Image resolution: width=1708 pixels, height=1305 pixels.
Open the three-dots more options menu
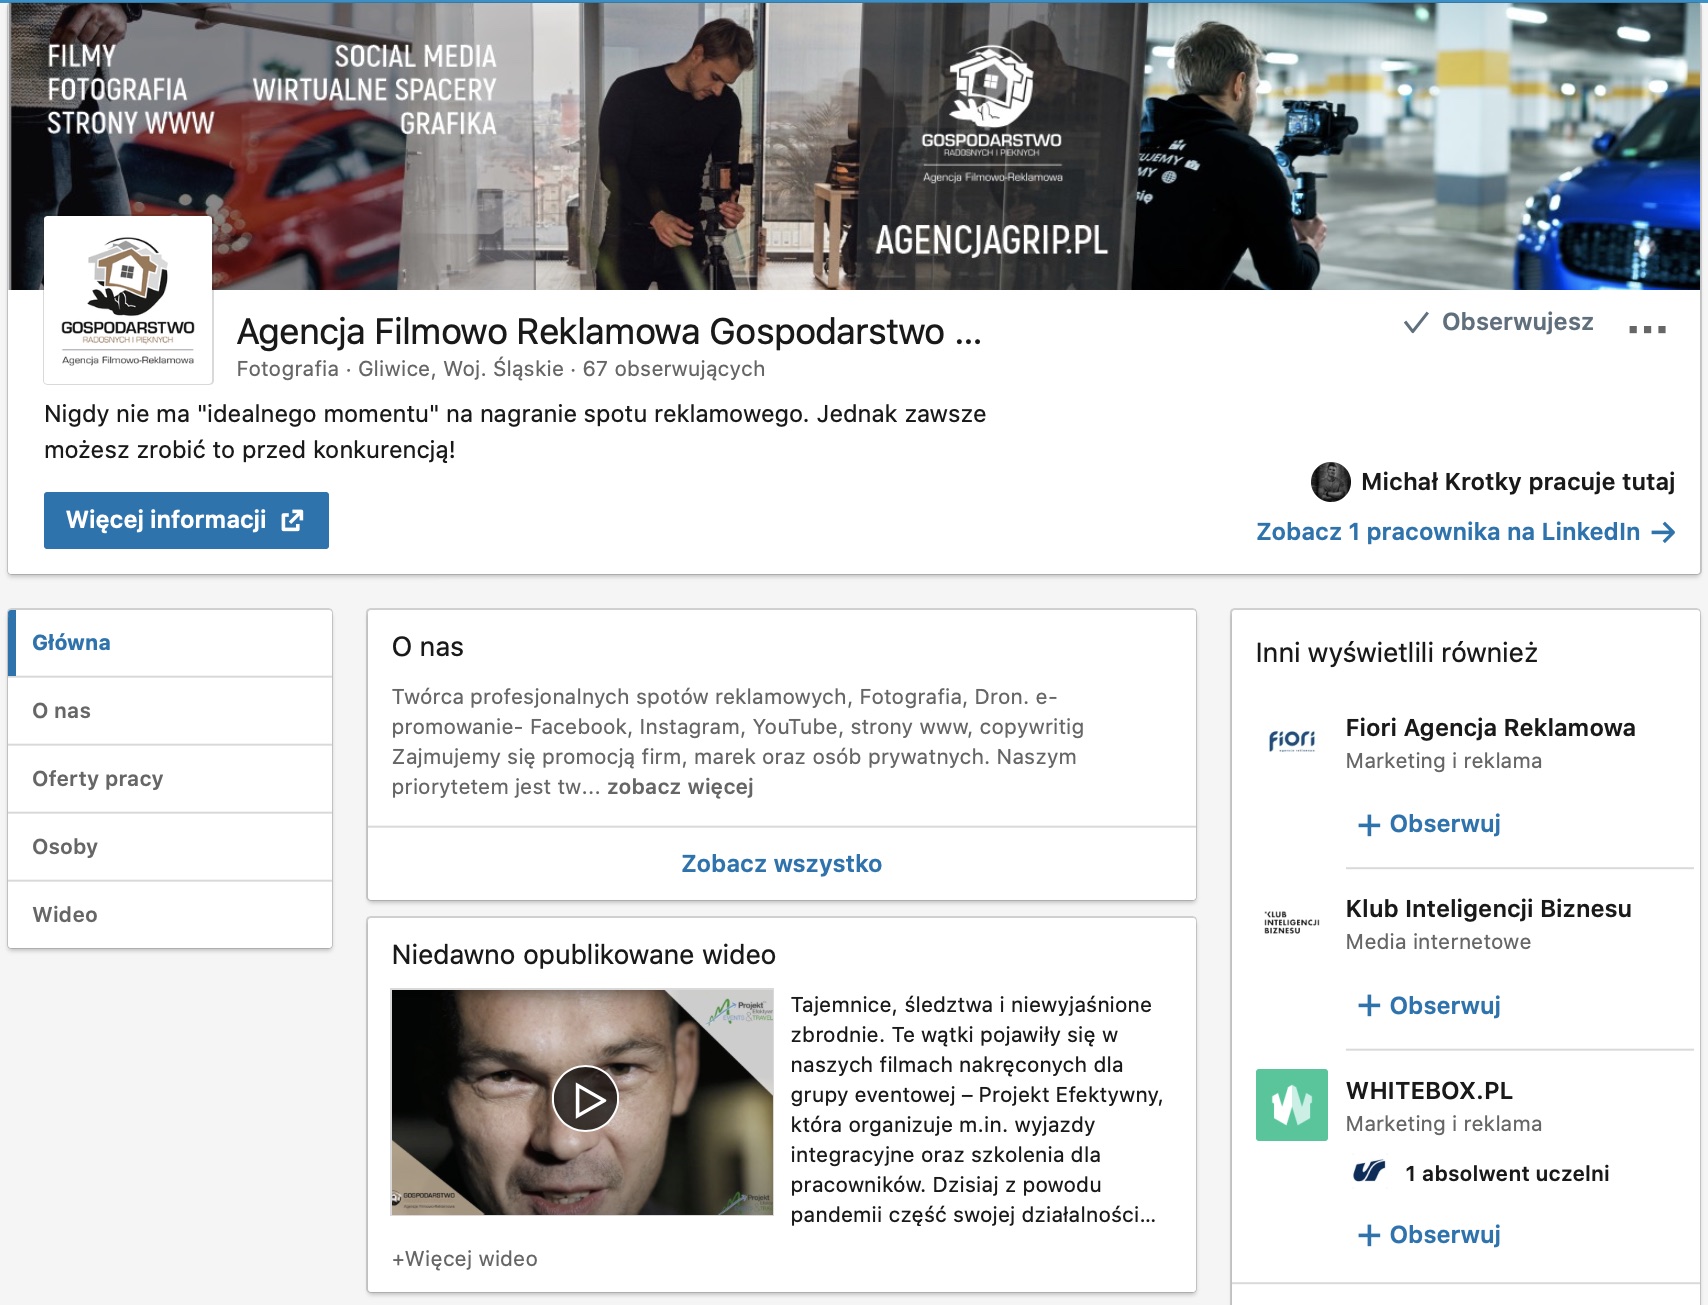click(1647, 328)
